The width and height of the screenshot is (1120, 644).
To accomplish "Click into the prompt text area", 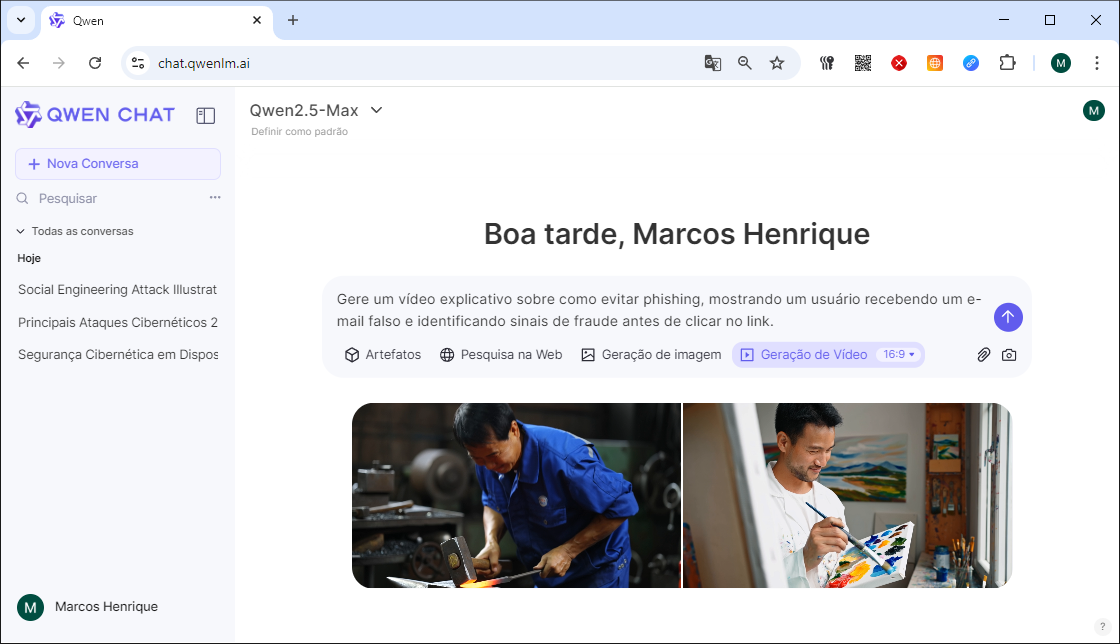I will tap(659, 310).
